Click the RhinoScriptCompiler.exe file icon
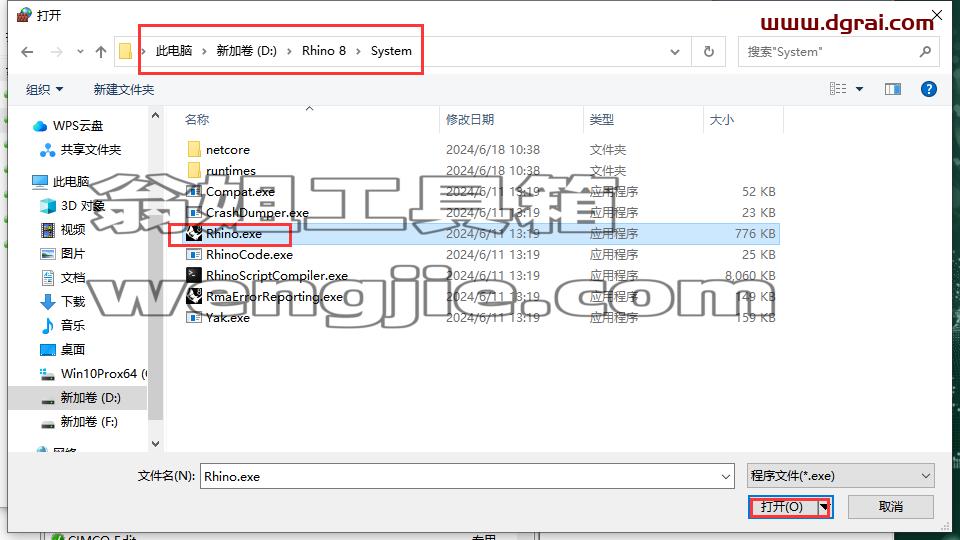 (x=194, y=275)
